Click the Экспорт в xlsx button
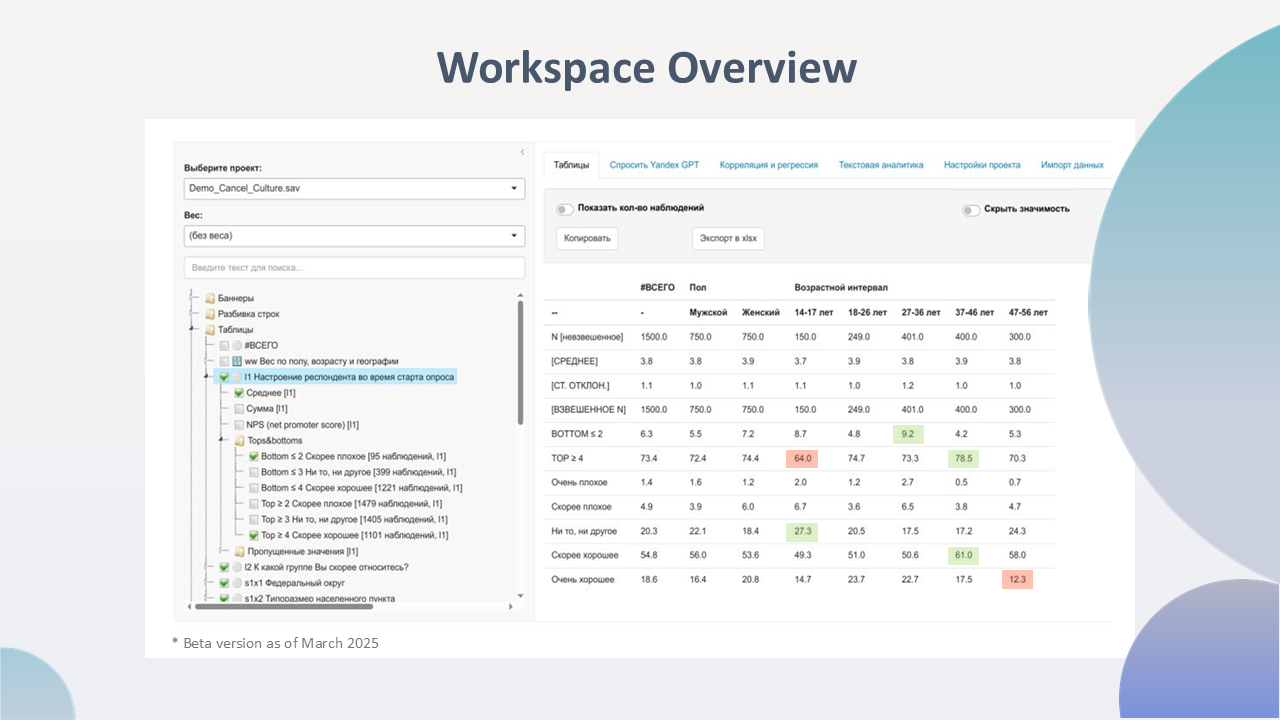This screenshot has height=720, width=1280. click(728, 239)
